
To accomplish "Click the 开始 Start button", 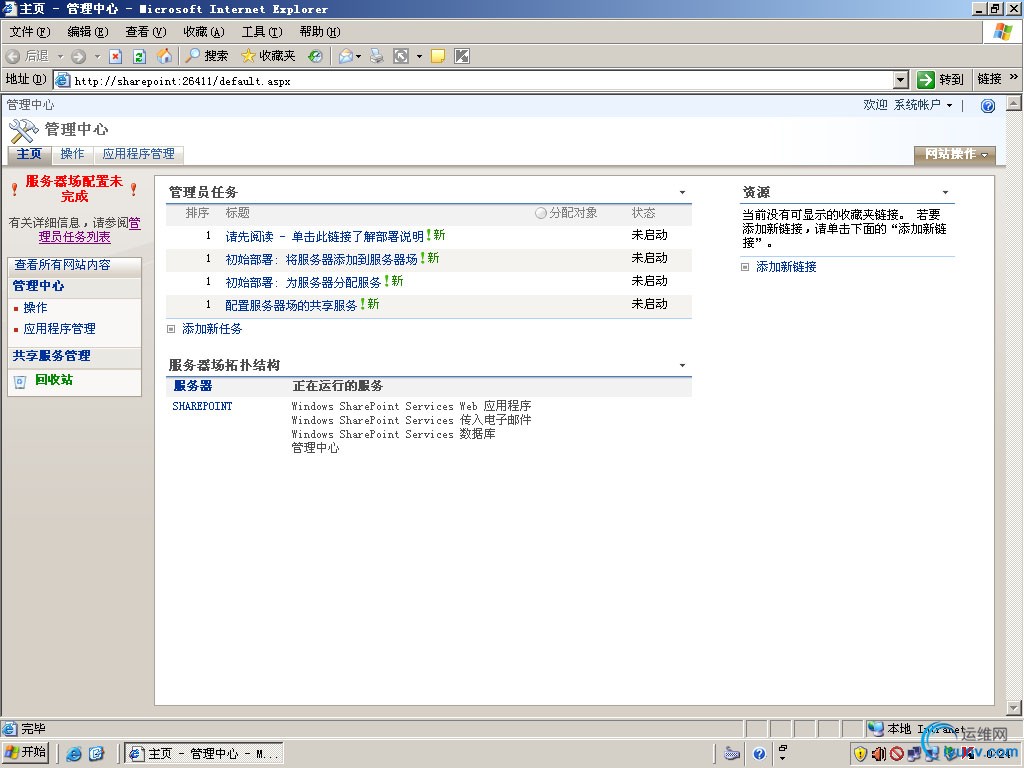I will 26,753.
